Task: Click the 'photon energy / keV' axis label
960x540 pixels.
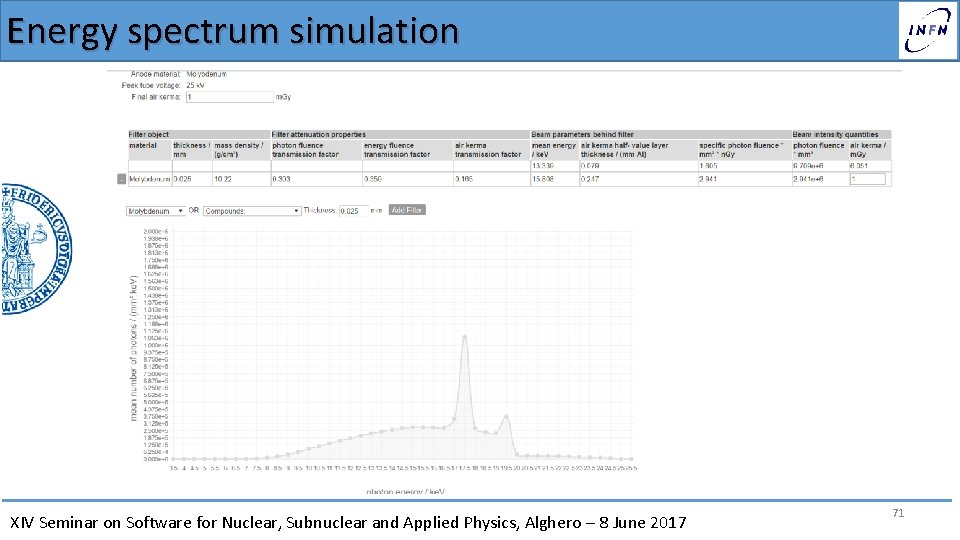Action: tap(405, 492)
